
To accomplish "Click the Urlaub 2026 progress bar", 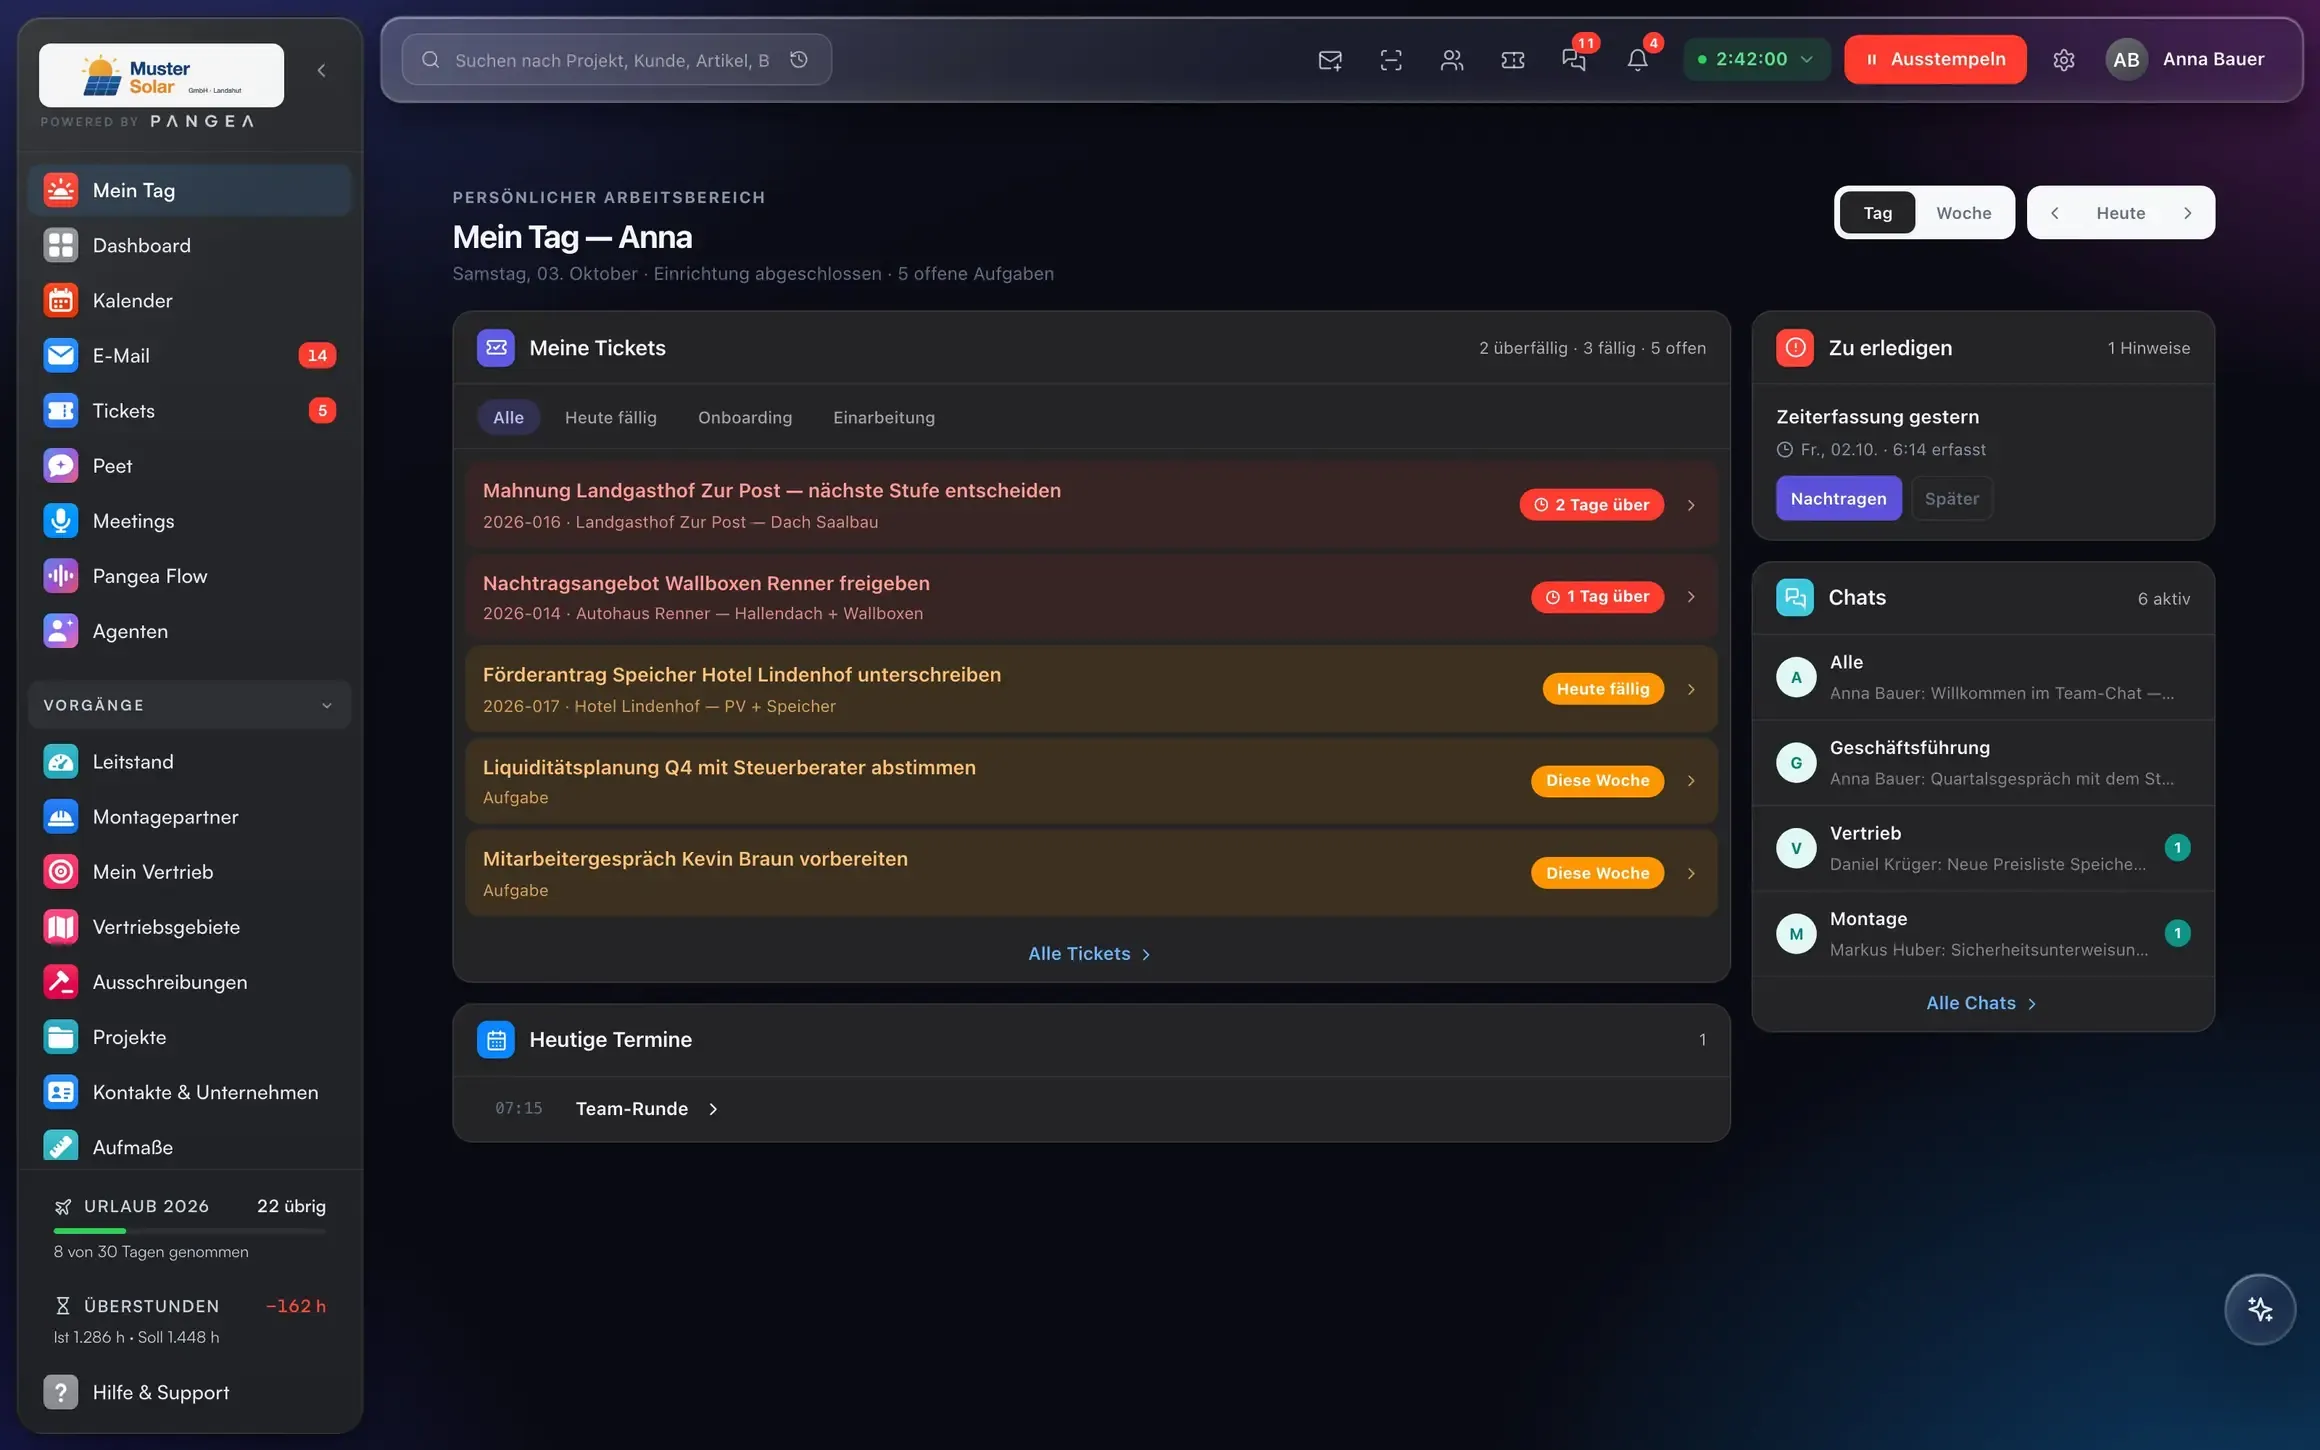I will (190, 1231).
